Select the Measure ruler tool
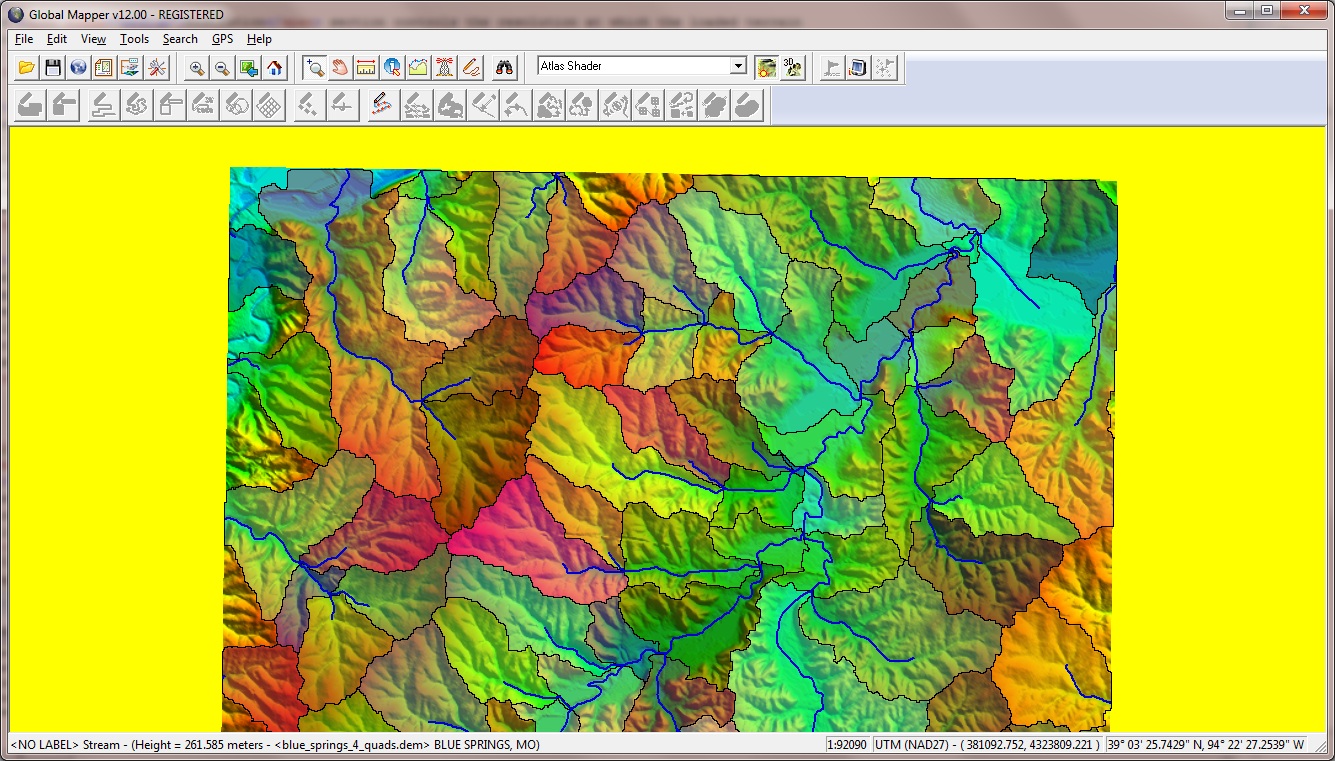 pyautogui.click(x=366, y=68)
